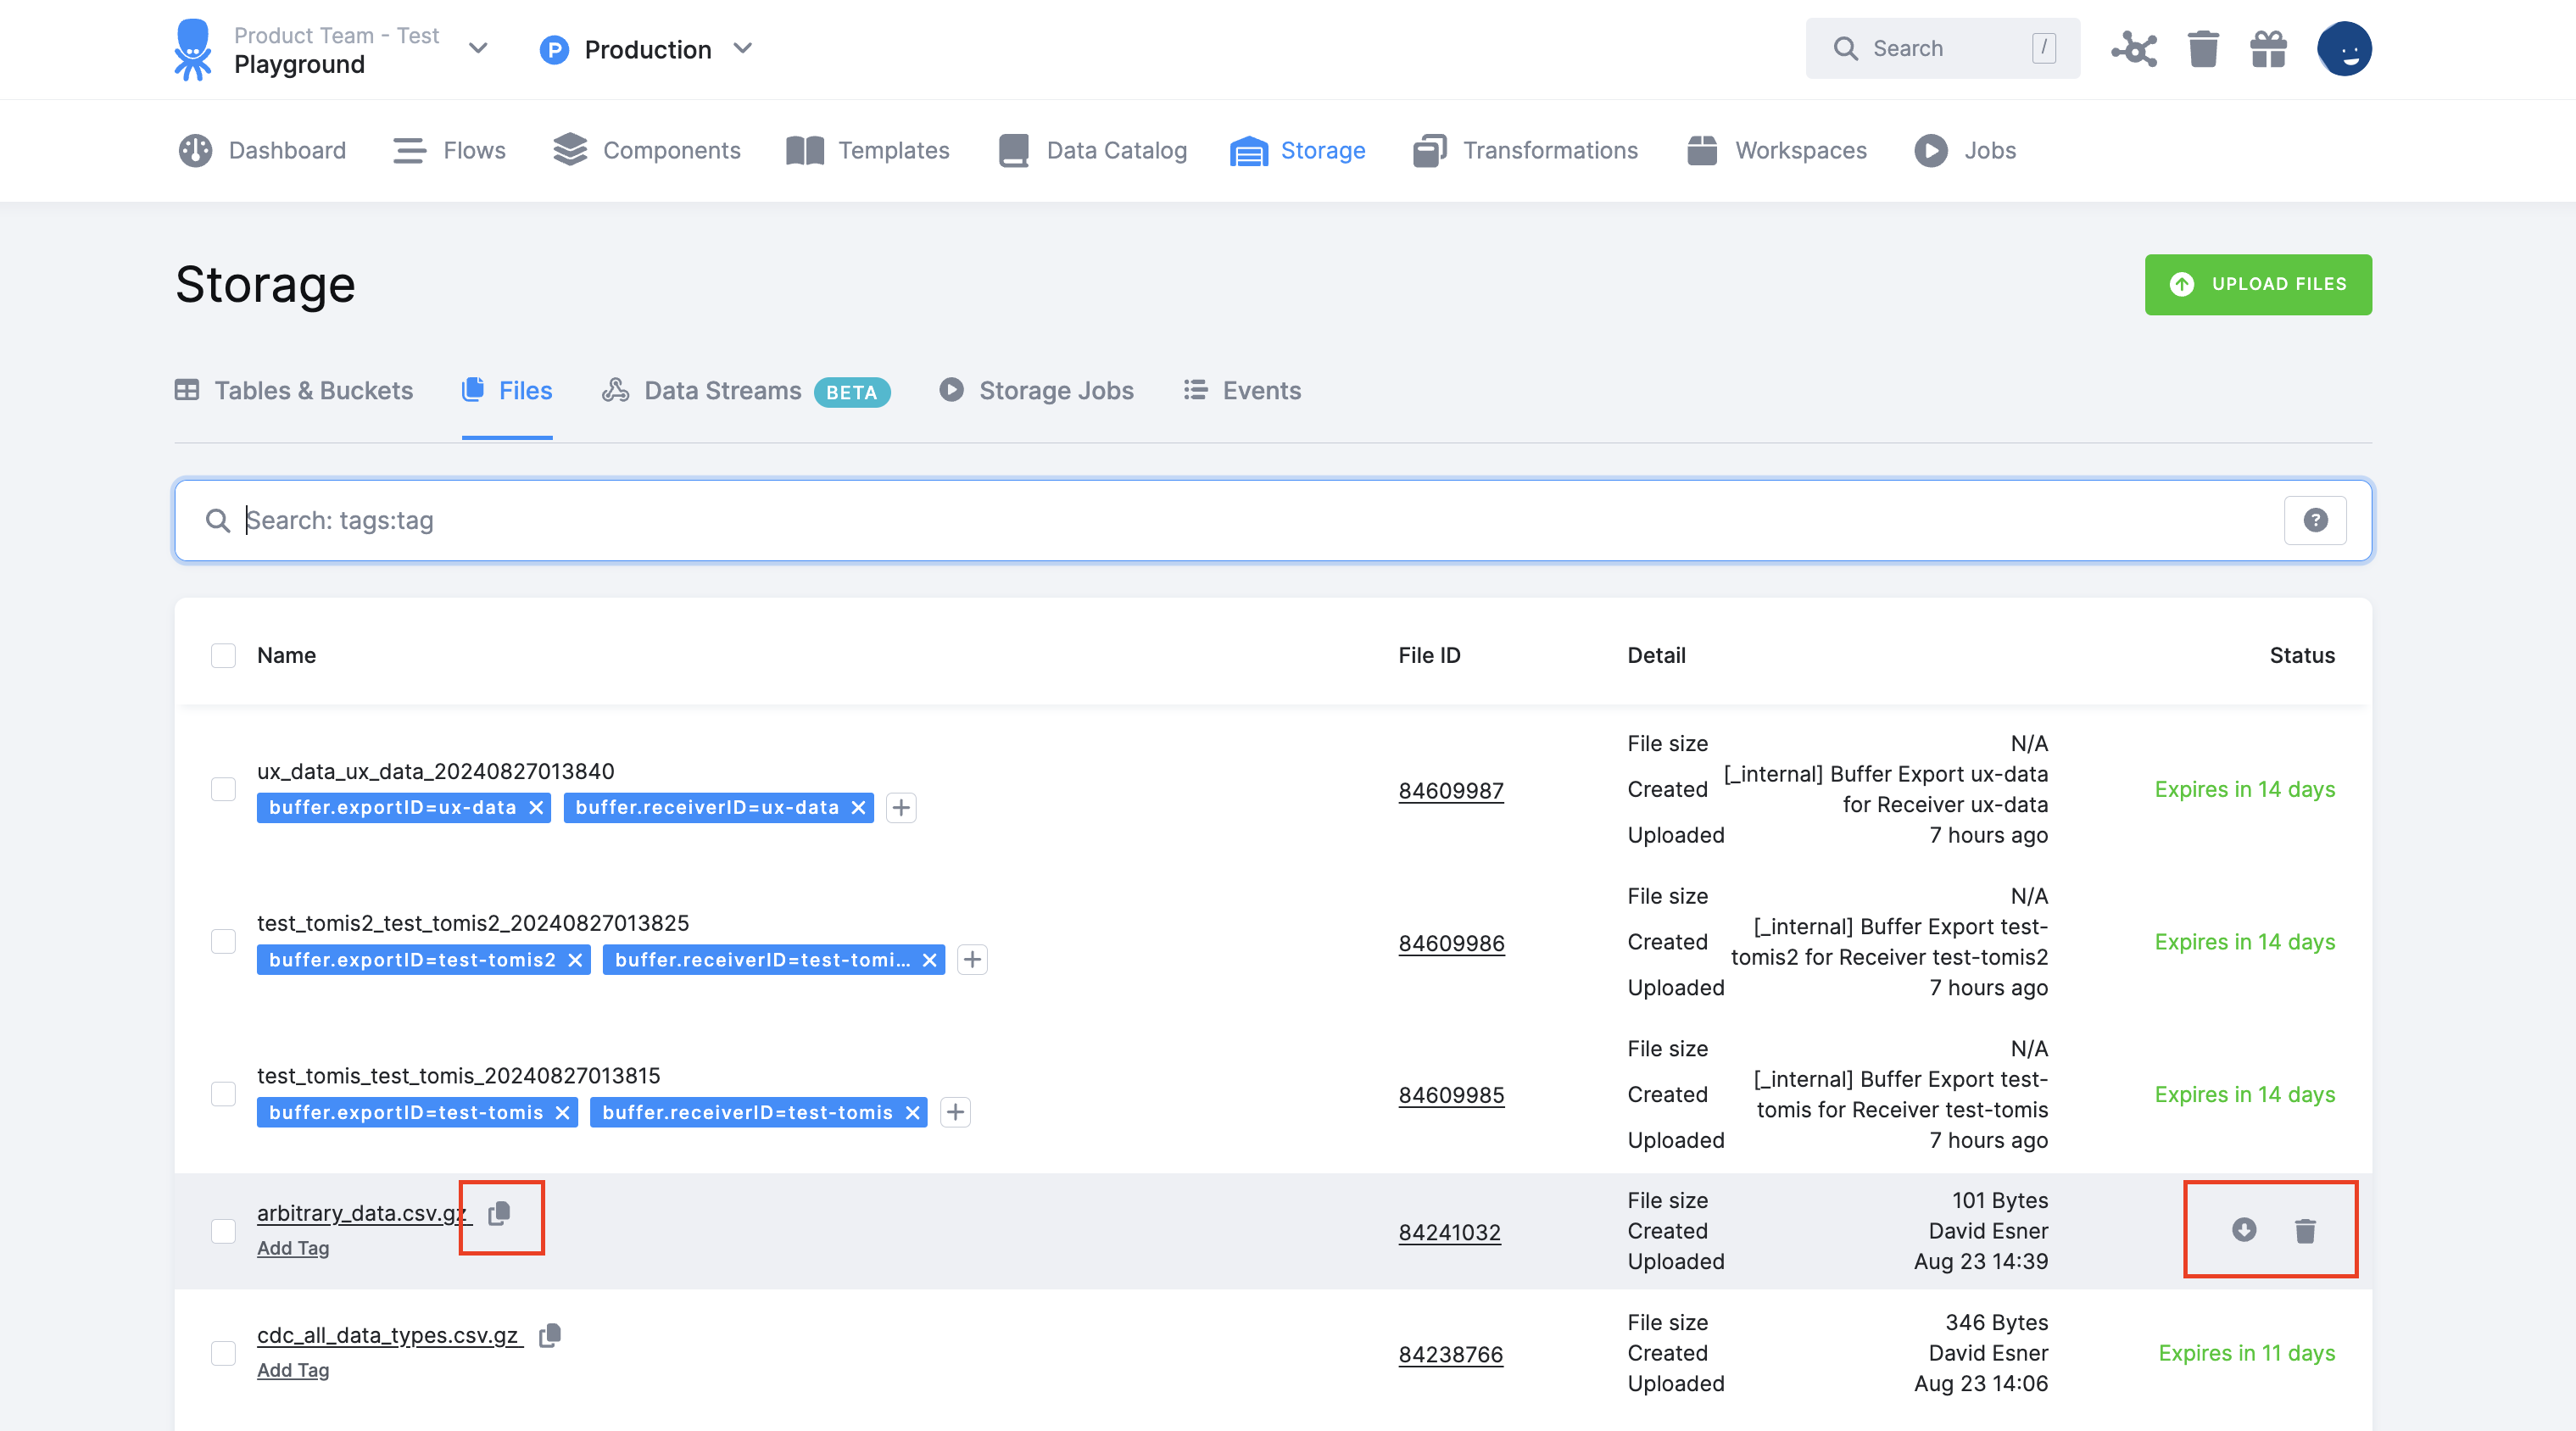
Task: Open the Events tab
Action: coord(1242,390)
